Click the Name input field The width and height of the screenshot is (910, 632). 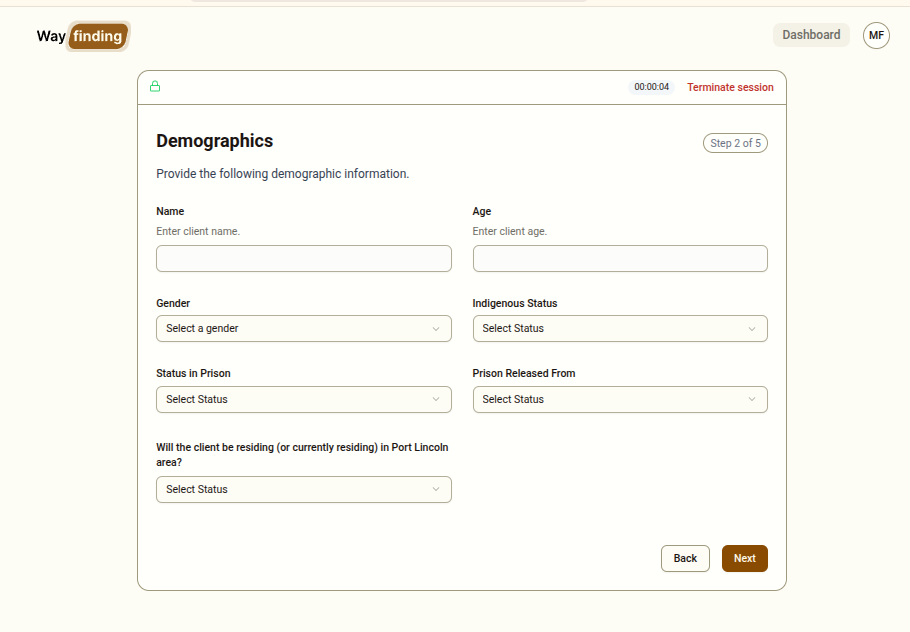point(303,258)
